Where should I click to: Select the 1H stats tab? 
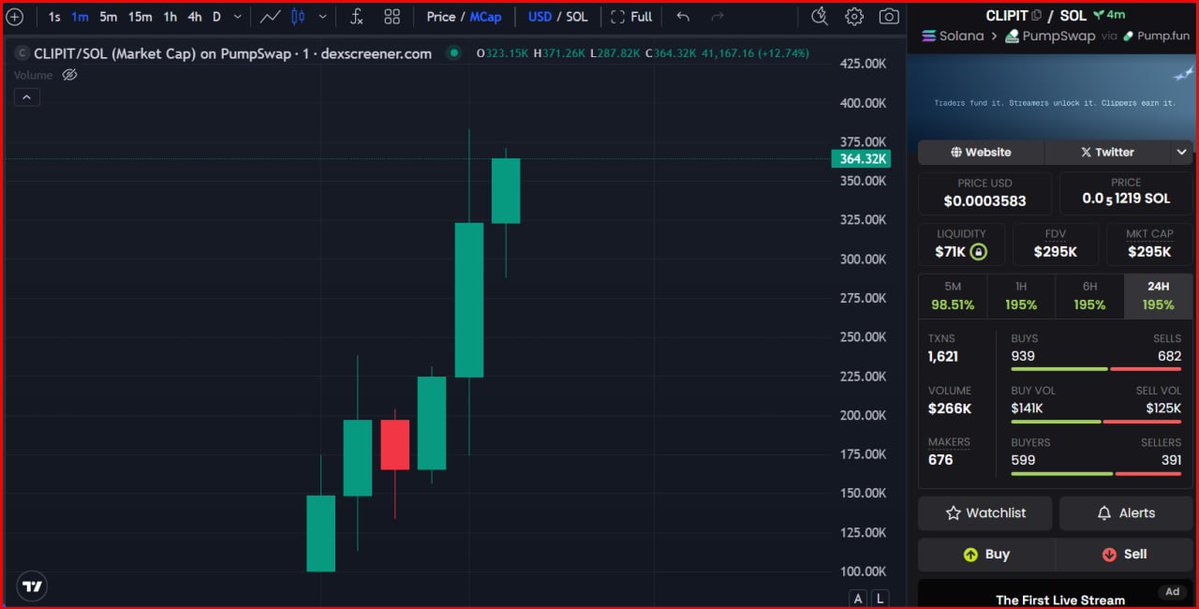click(x=1021, y=295)
